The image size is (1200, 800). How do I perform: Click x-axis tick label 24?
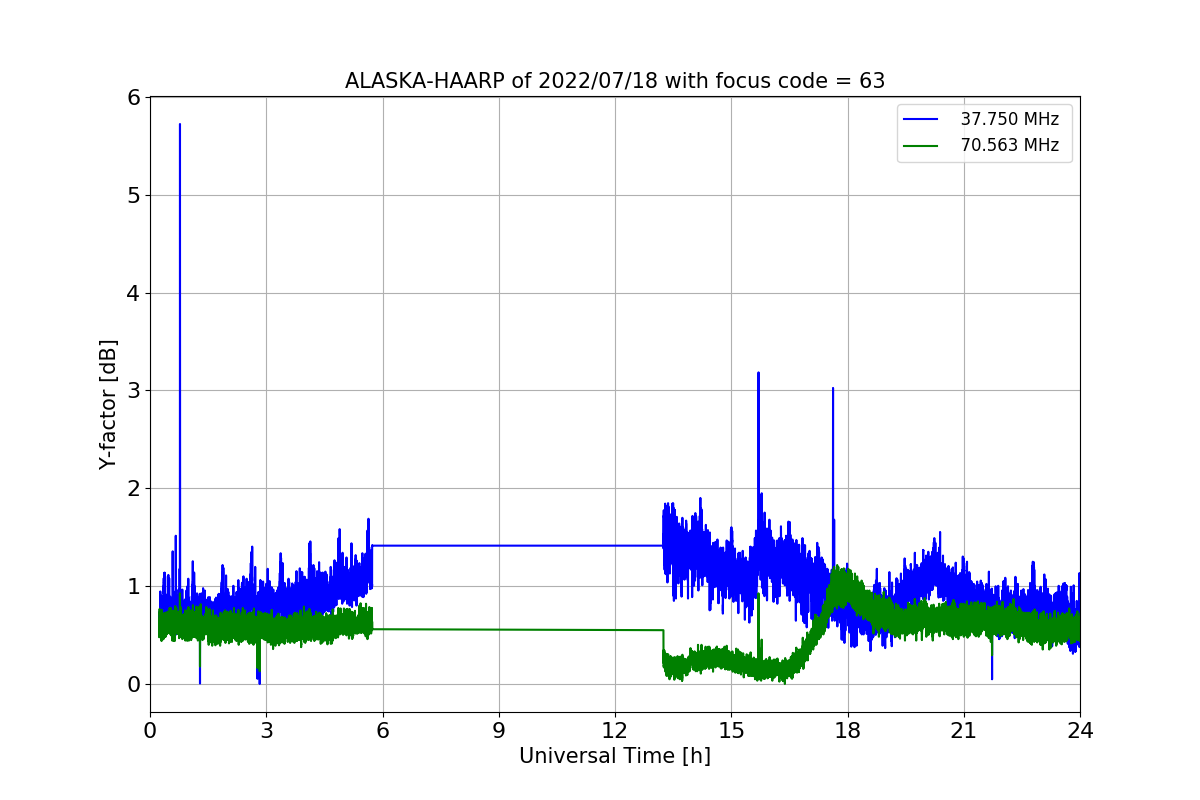click(x=1080, y=731)
